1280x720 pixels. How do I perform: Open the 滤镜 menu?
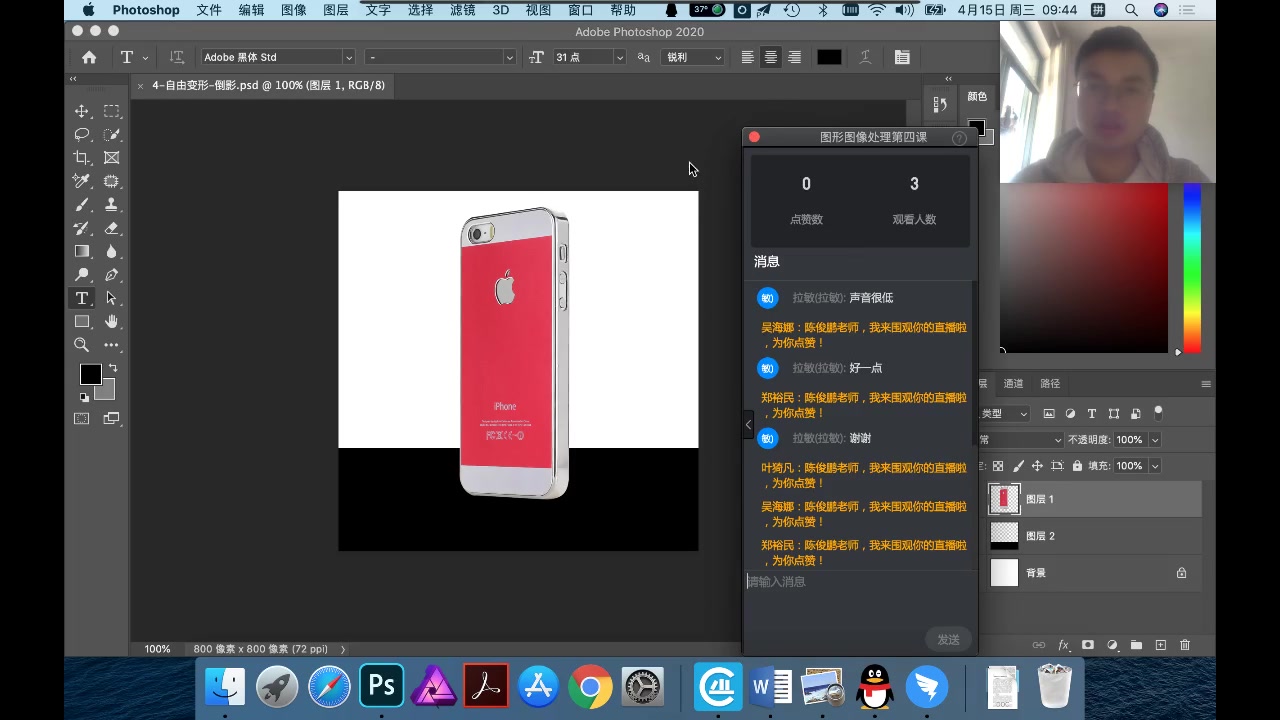tap(462, 10)
